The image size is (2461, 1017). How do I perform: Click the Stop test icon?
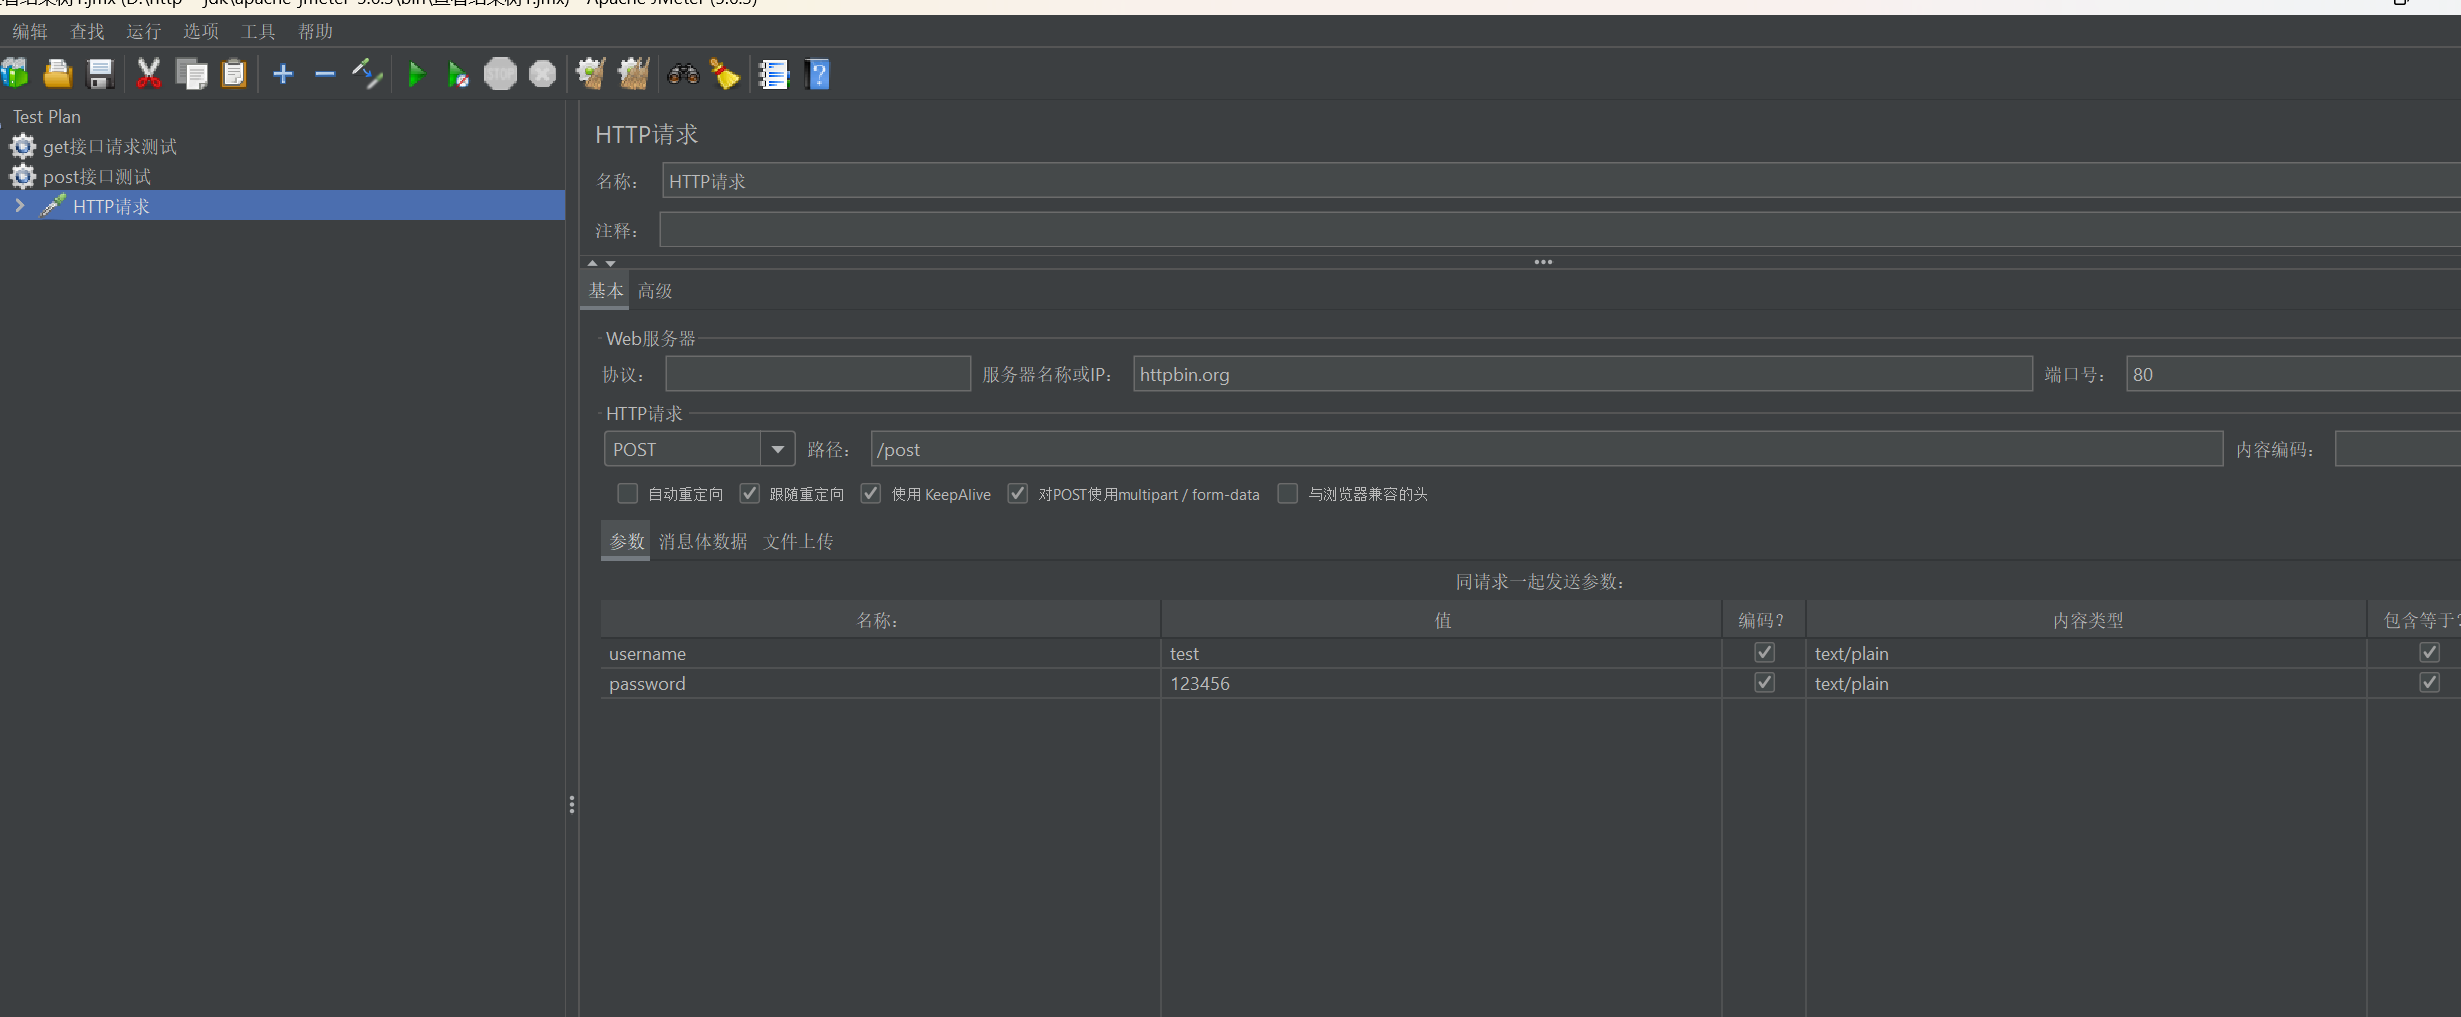500,74
